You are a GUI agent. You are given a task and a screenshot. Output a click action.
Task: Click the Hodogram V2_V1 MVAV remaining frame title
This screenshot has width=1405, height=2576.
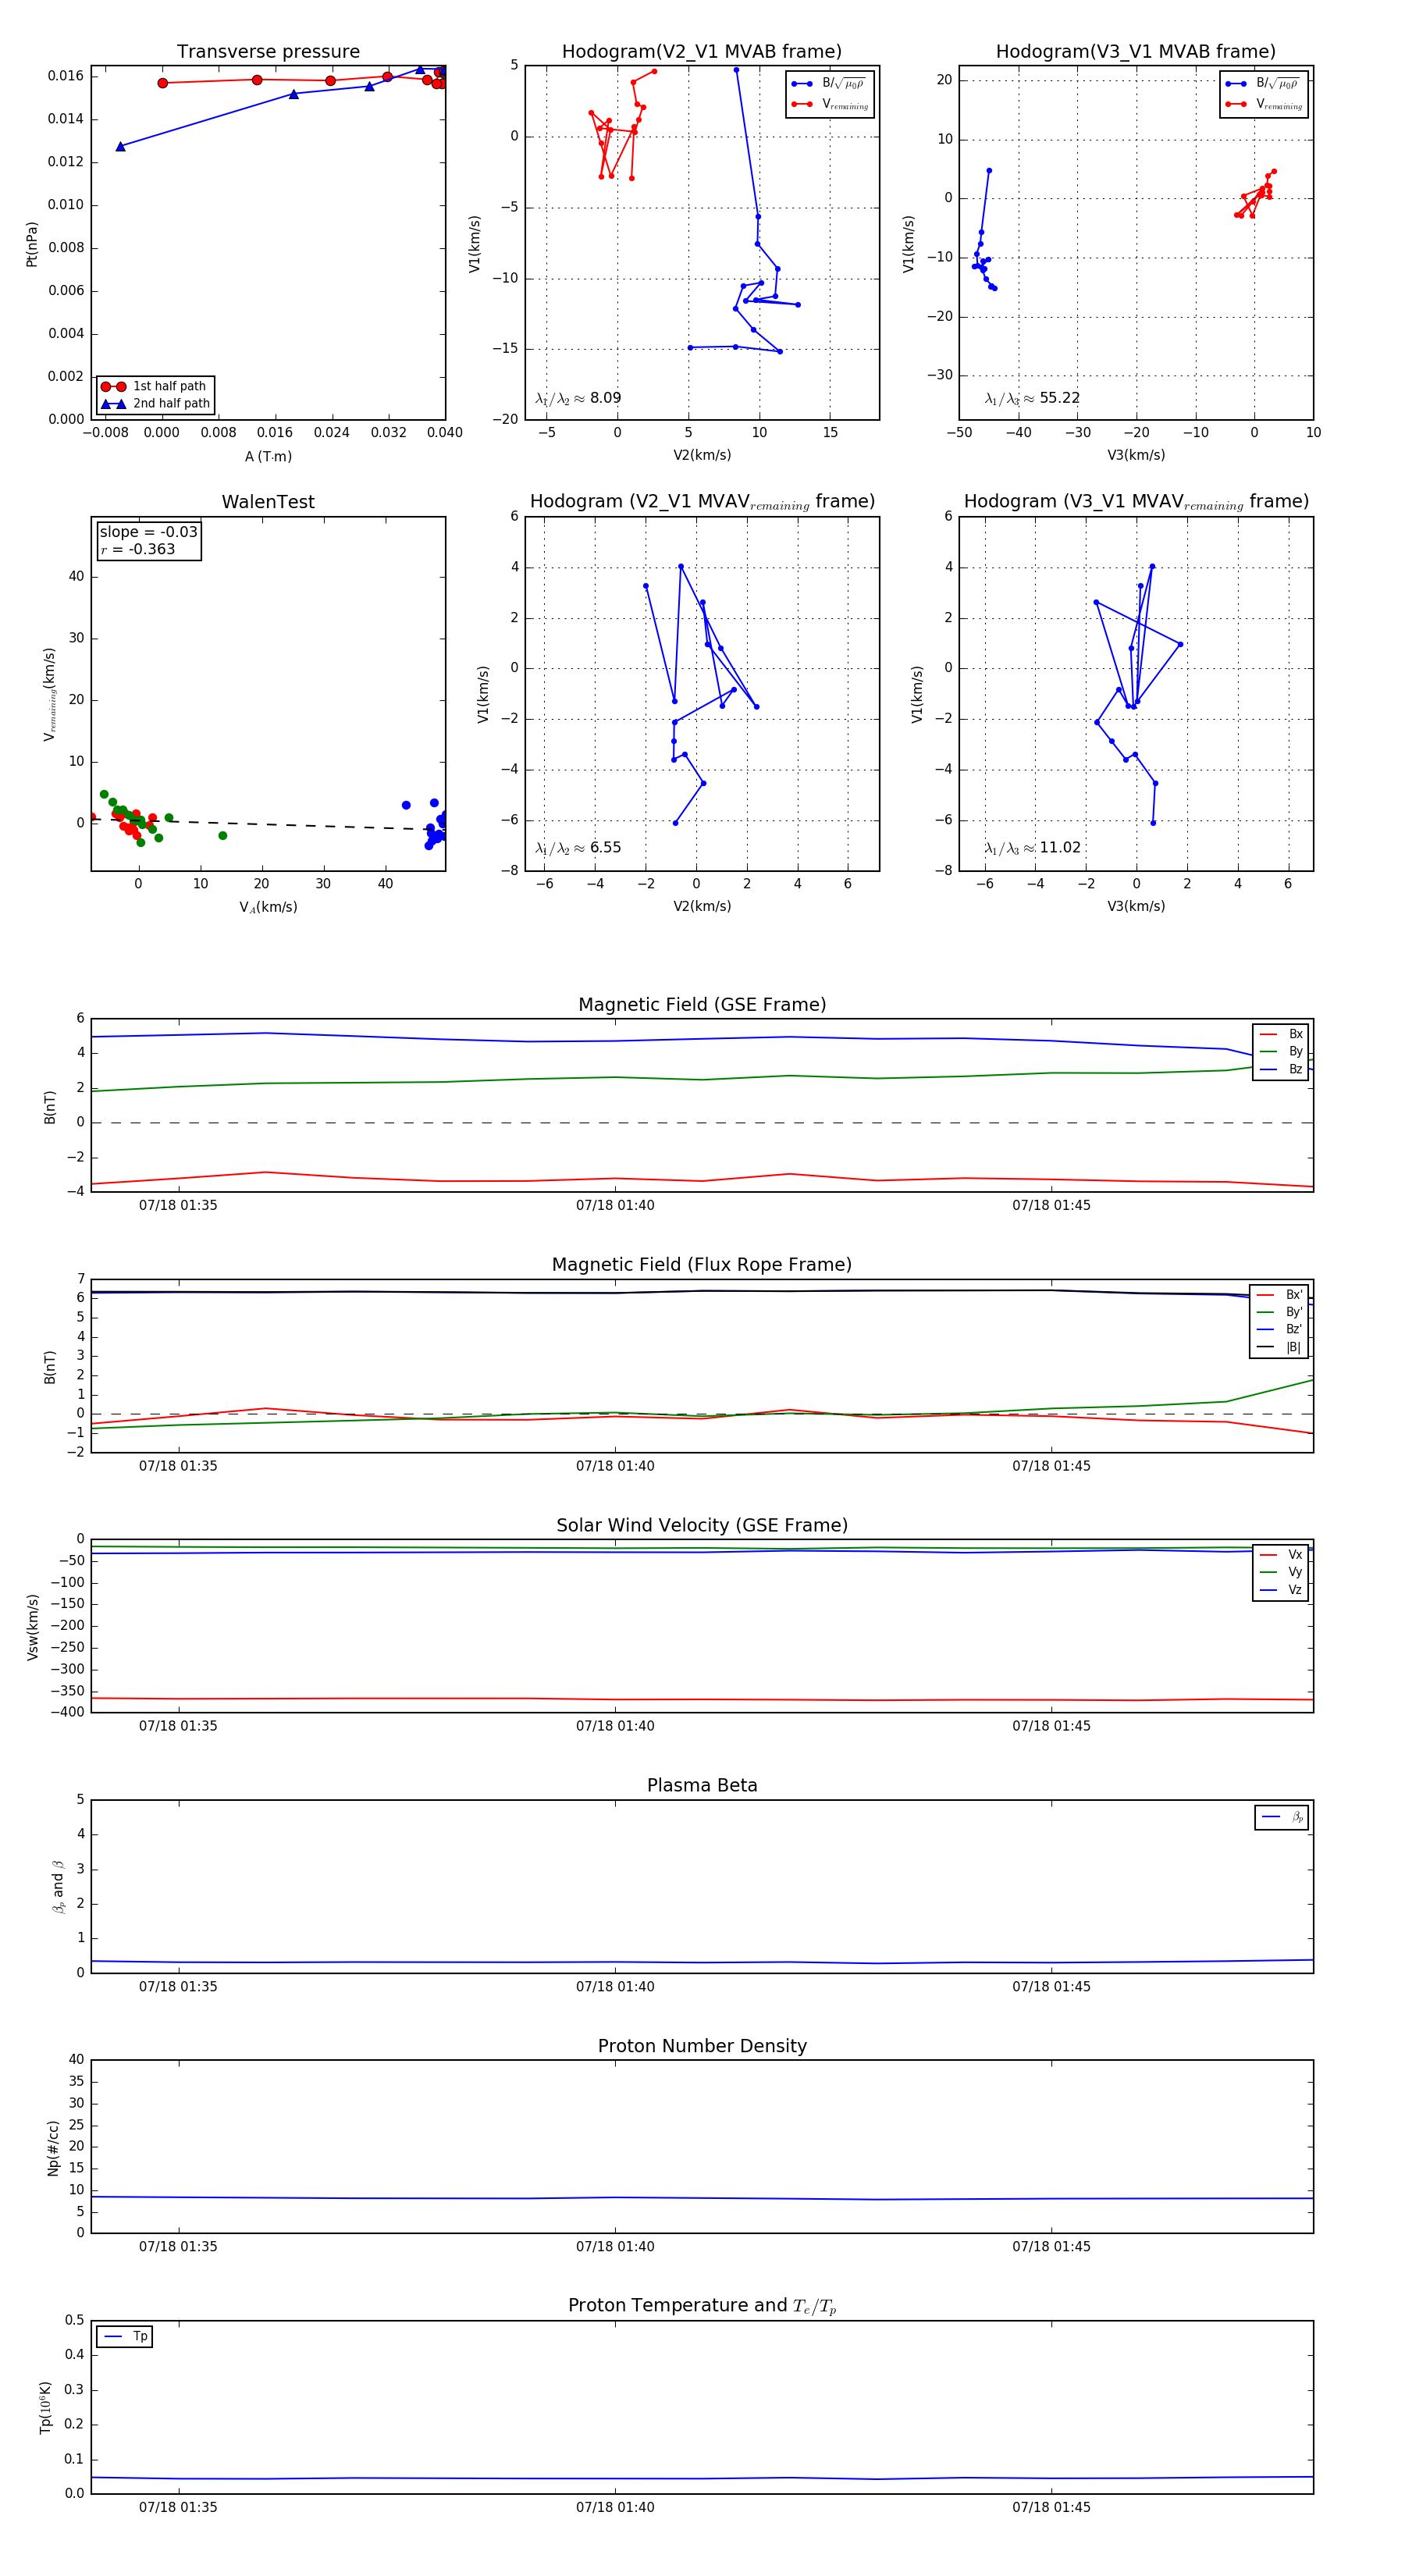(x=702, y=502)
